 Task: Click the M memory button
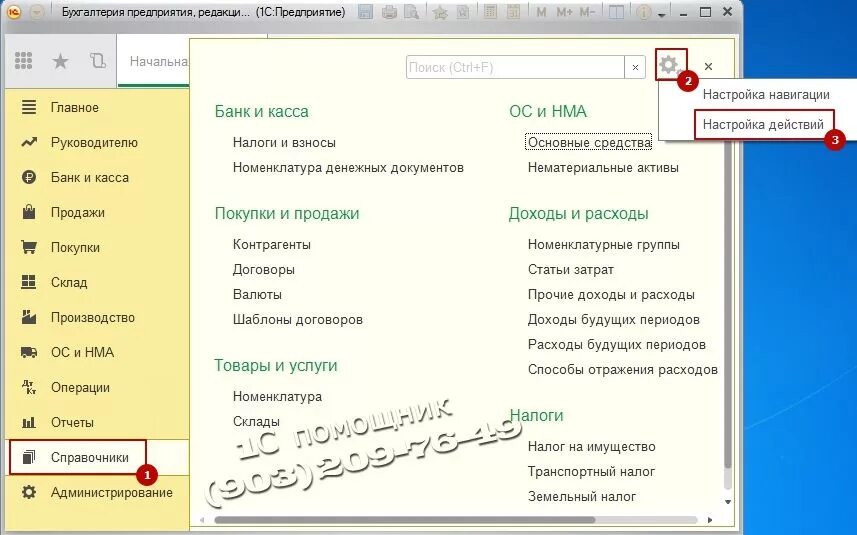coord(541,11)
